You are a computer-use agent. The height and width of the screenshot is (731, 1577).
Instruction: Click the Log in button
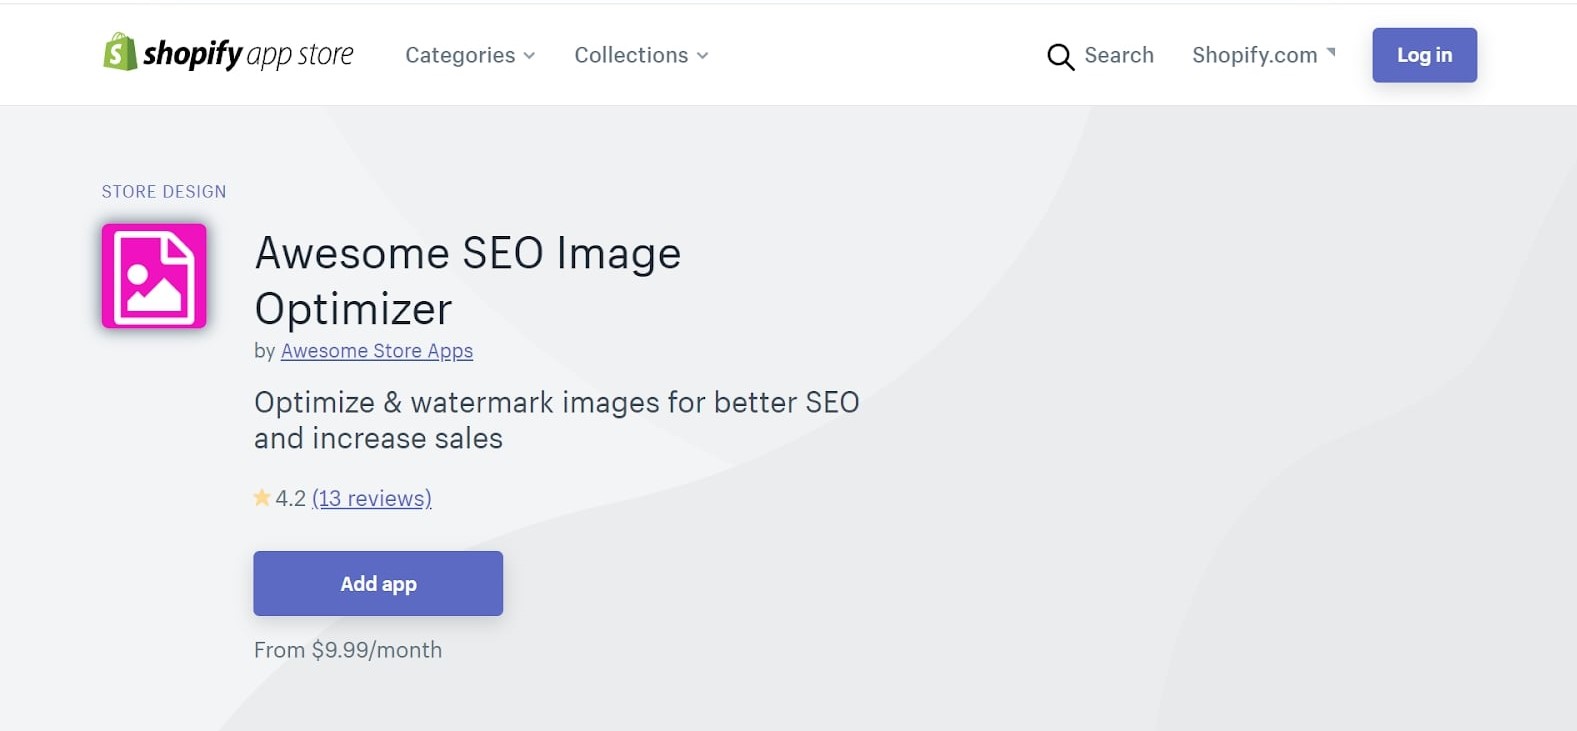(1424, 55)
